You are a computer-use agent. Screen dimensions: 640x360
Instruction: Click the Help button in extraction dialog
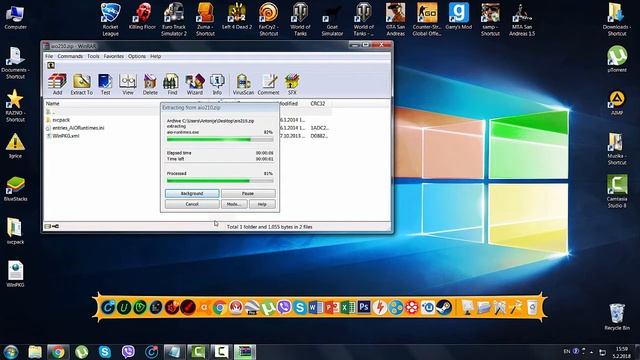click(262, 204)
